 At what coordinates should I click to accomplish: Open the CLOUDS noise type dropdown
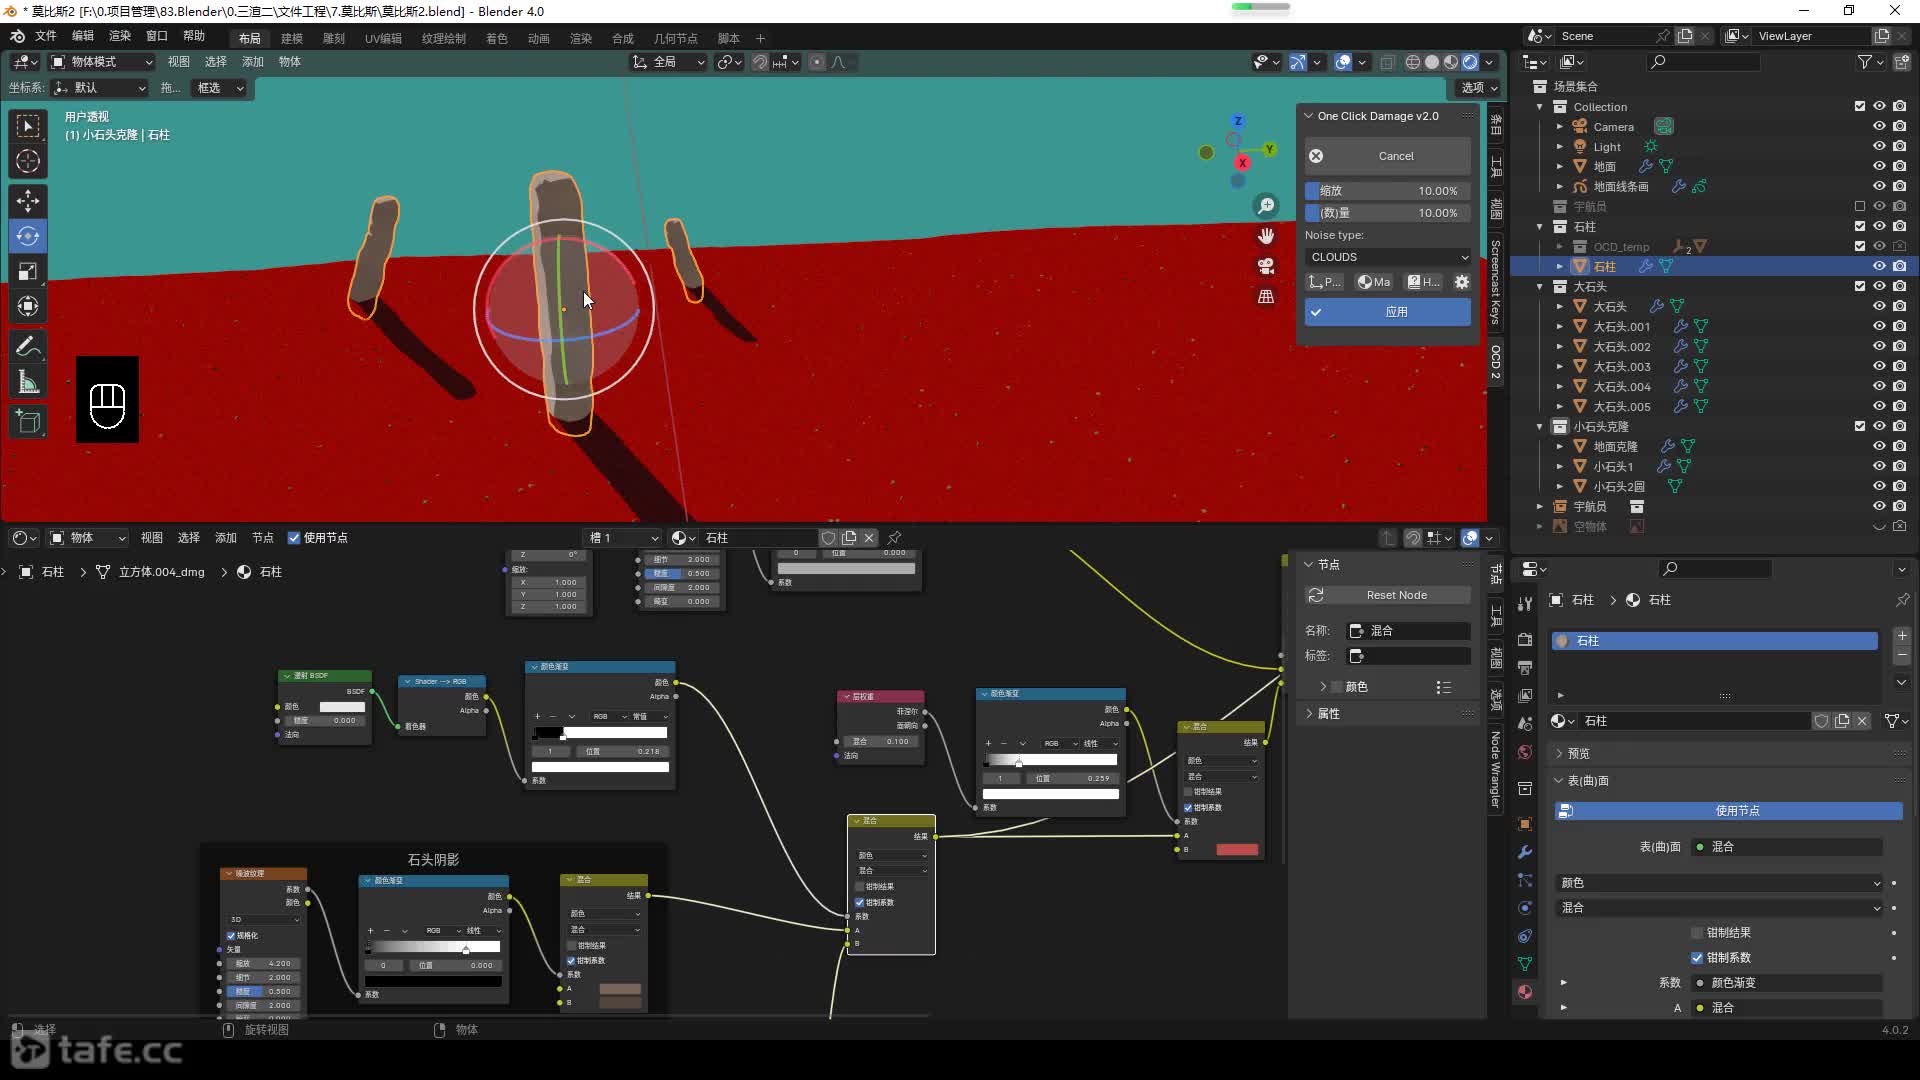point(1387,257)
